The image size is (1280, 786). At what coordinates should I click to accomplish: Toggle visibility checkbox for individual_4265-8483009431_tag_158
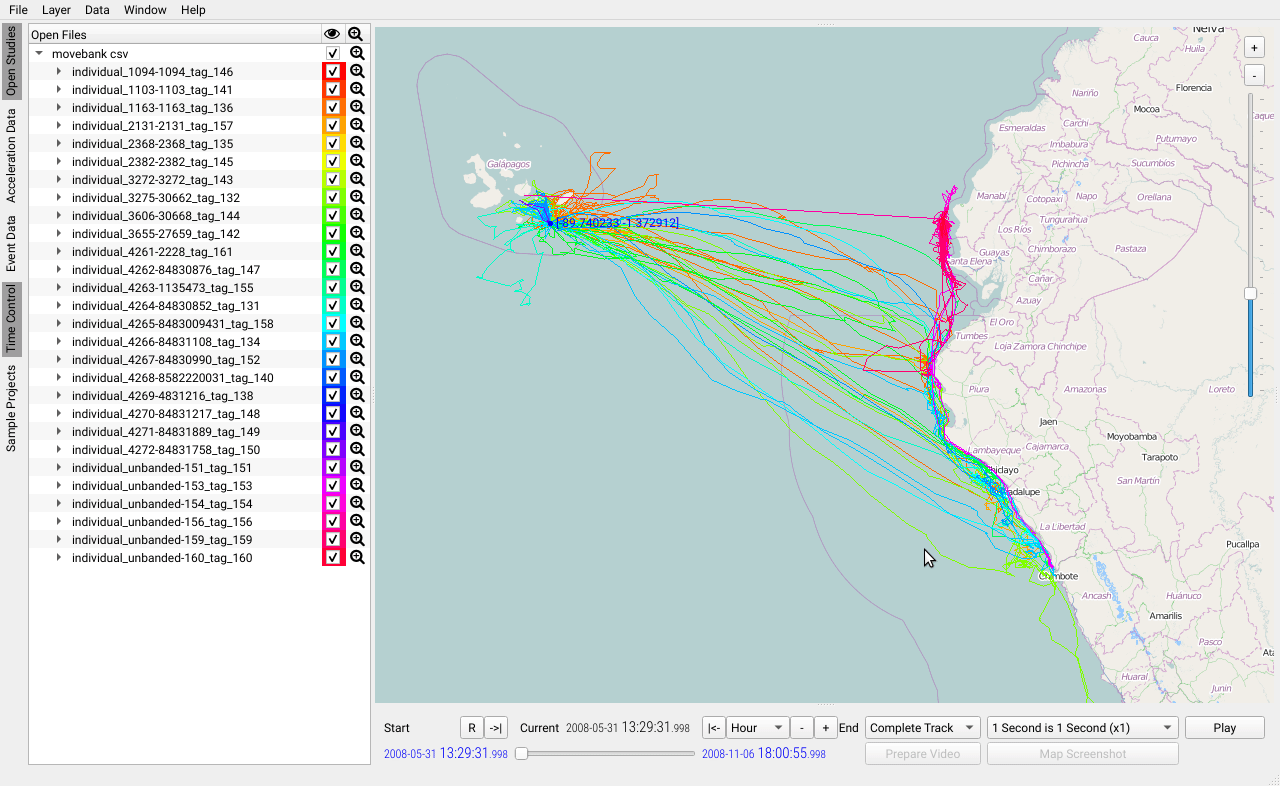point(333,324)
